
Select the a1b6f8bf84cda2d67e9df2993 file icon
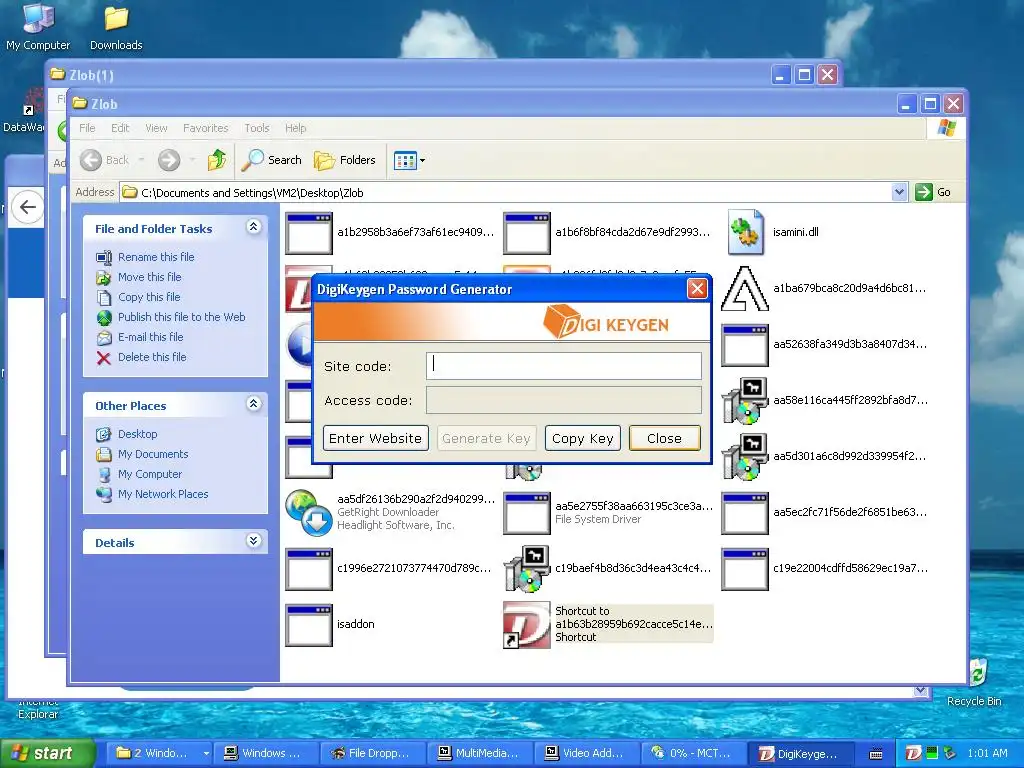(527, 233)
